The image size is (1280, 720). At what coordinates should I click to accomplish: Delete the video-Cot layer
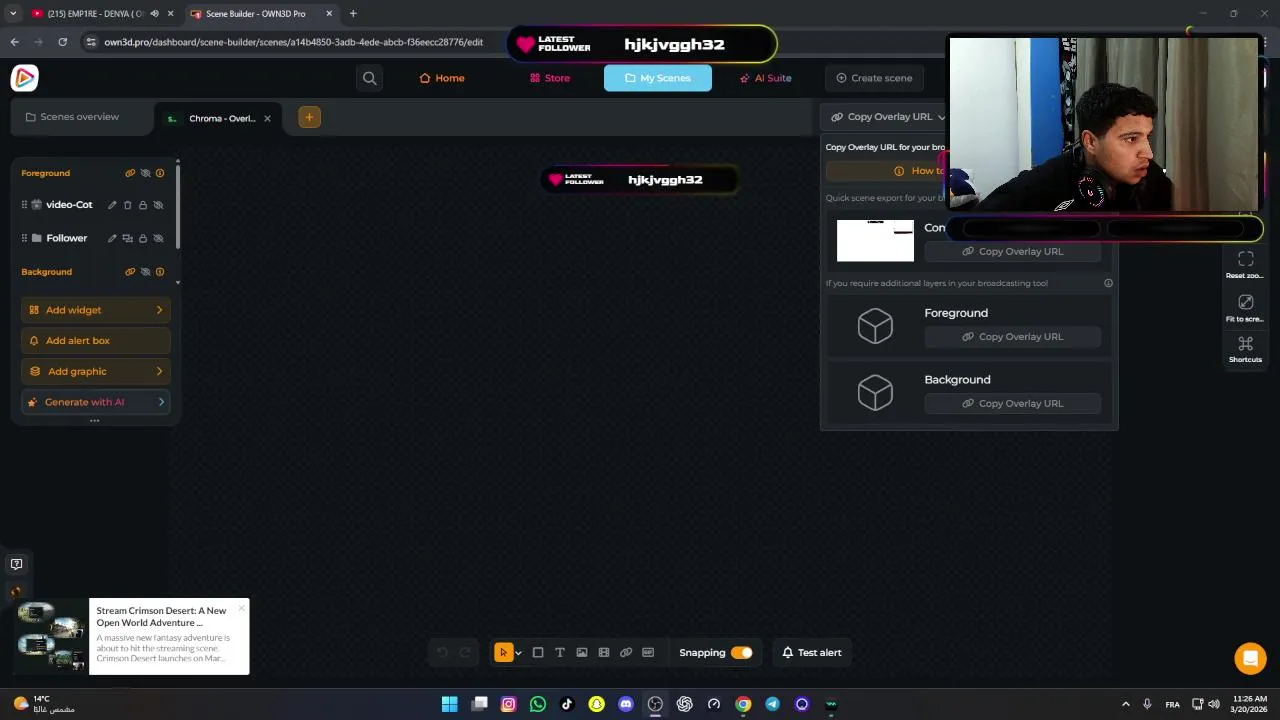click(x=127, y=205)
